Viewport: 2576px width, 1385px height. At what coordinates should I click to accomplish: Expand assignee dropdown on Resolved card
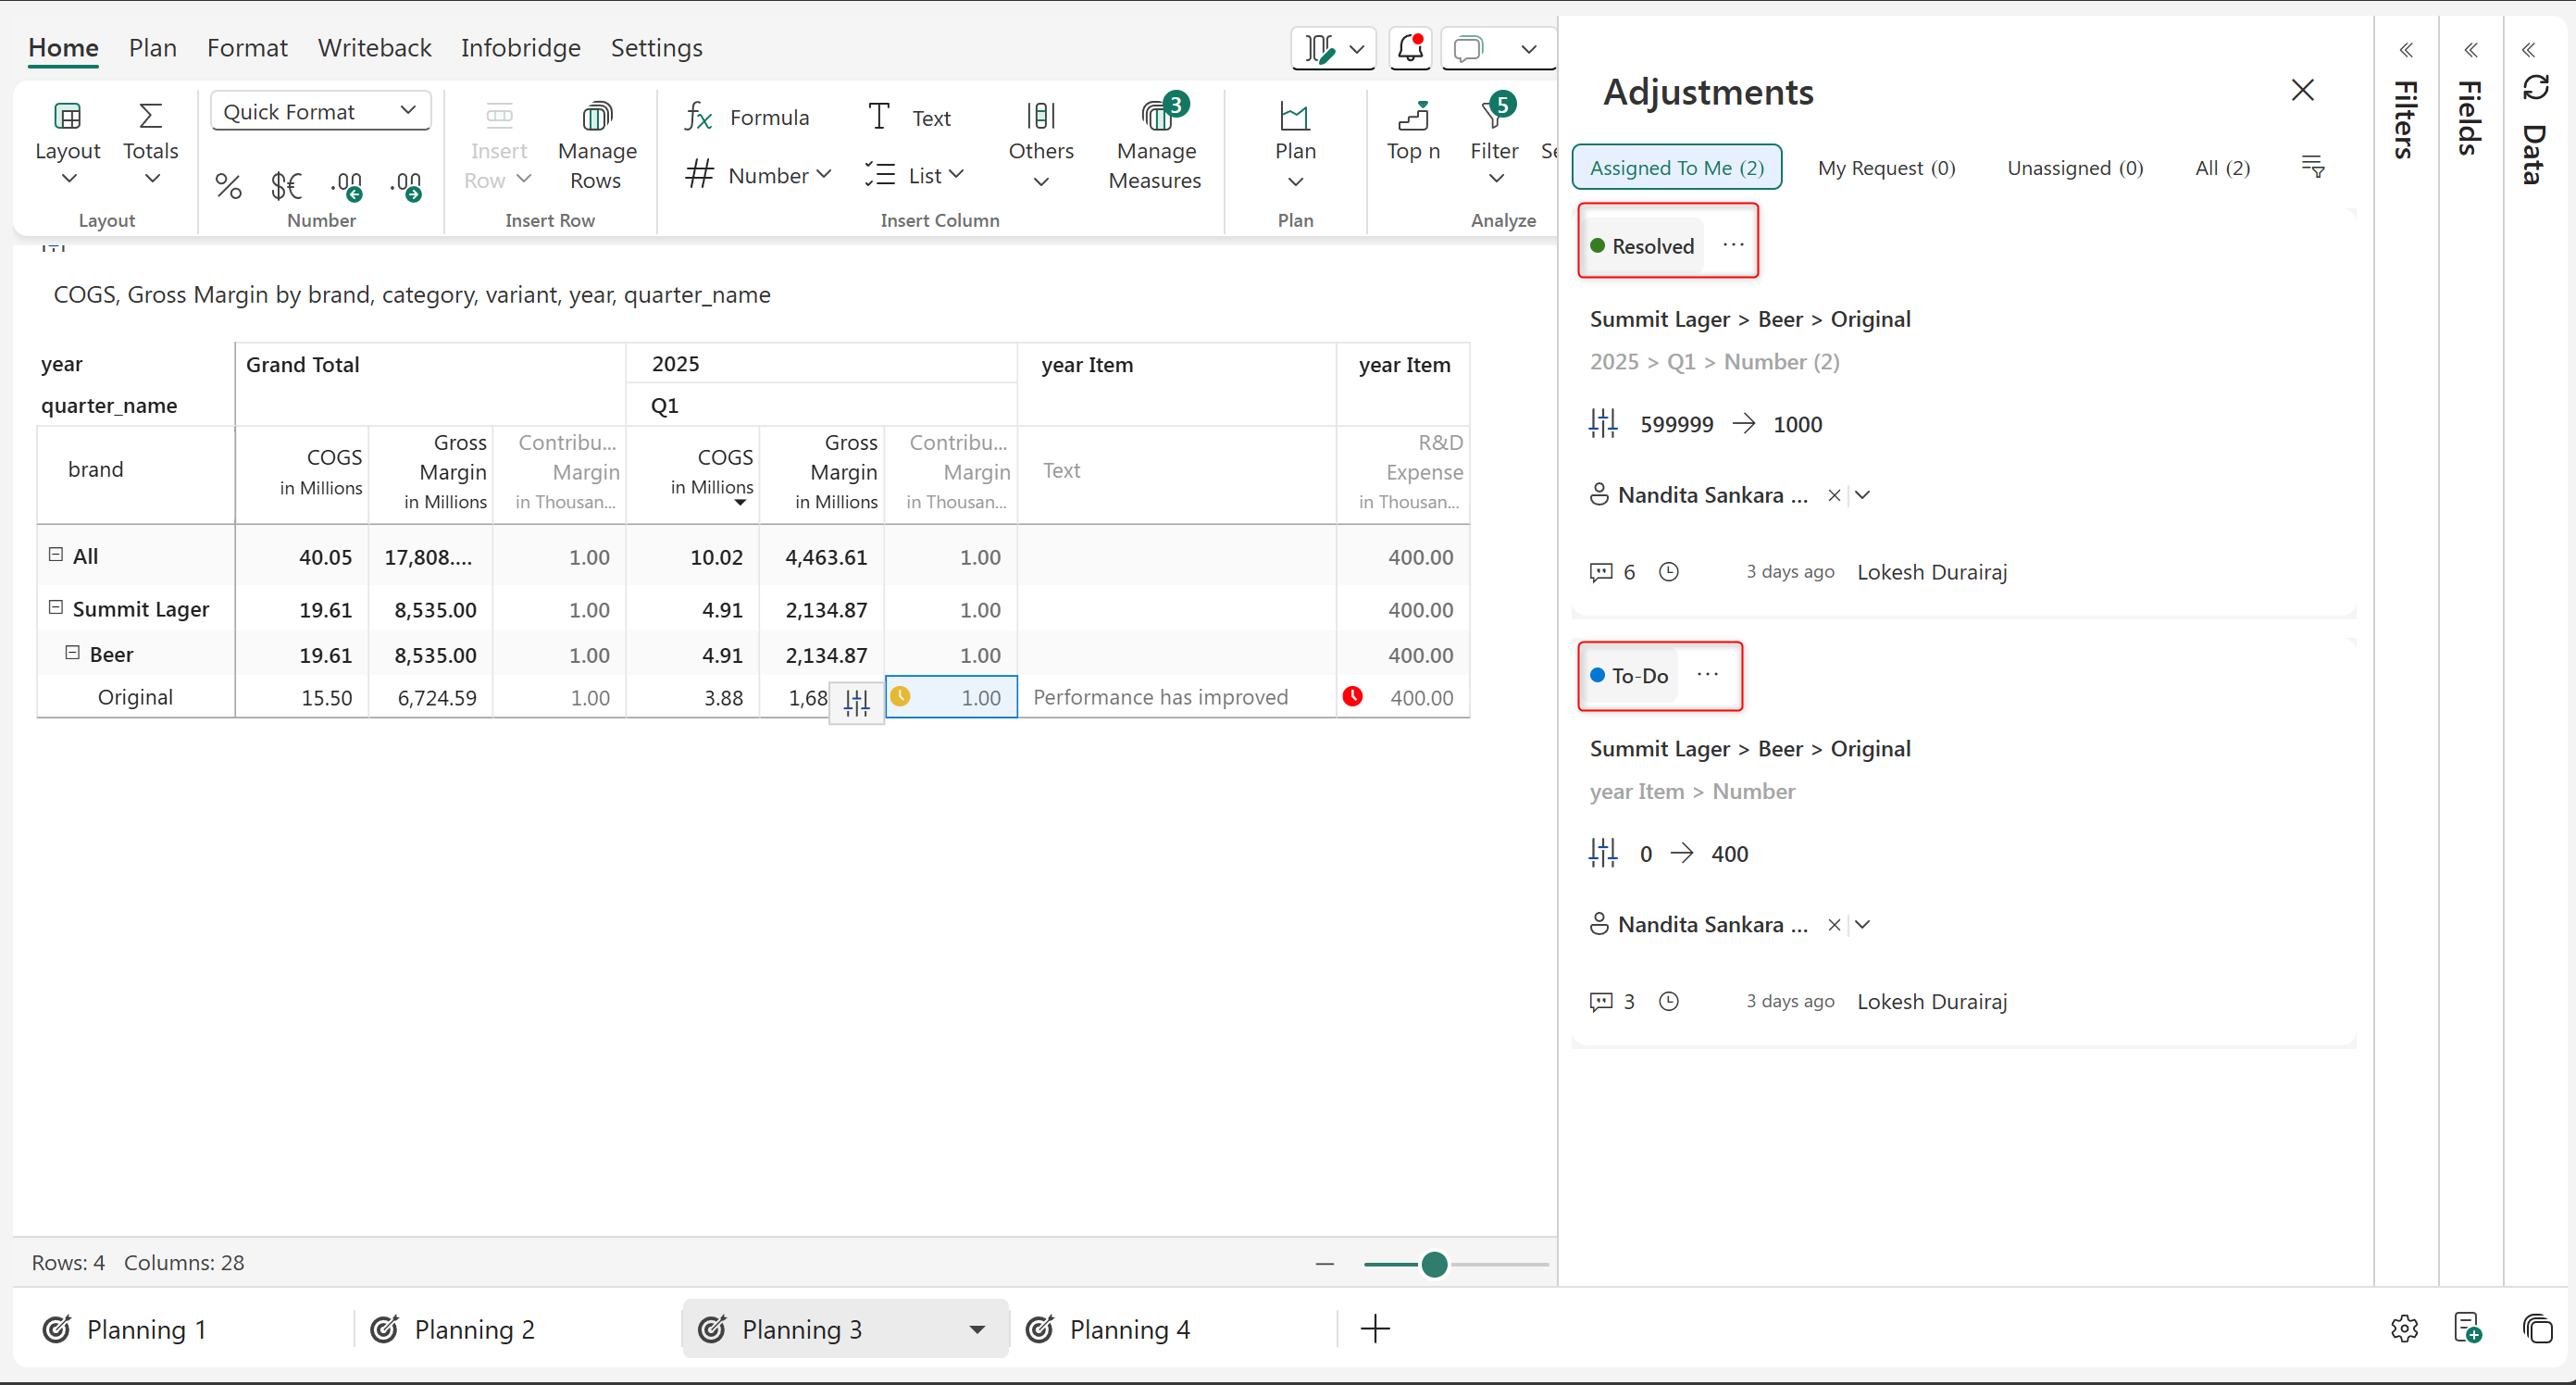pos(1862,495)
